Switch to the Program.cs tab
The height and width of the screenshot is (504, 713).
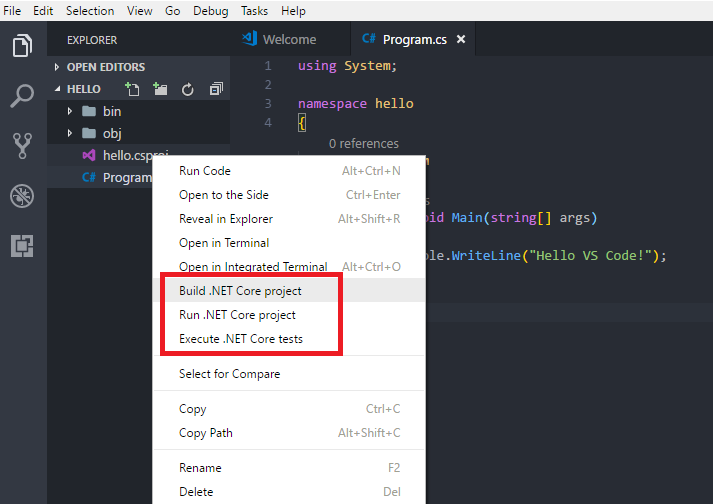coord(413,39)
